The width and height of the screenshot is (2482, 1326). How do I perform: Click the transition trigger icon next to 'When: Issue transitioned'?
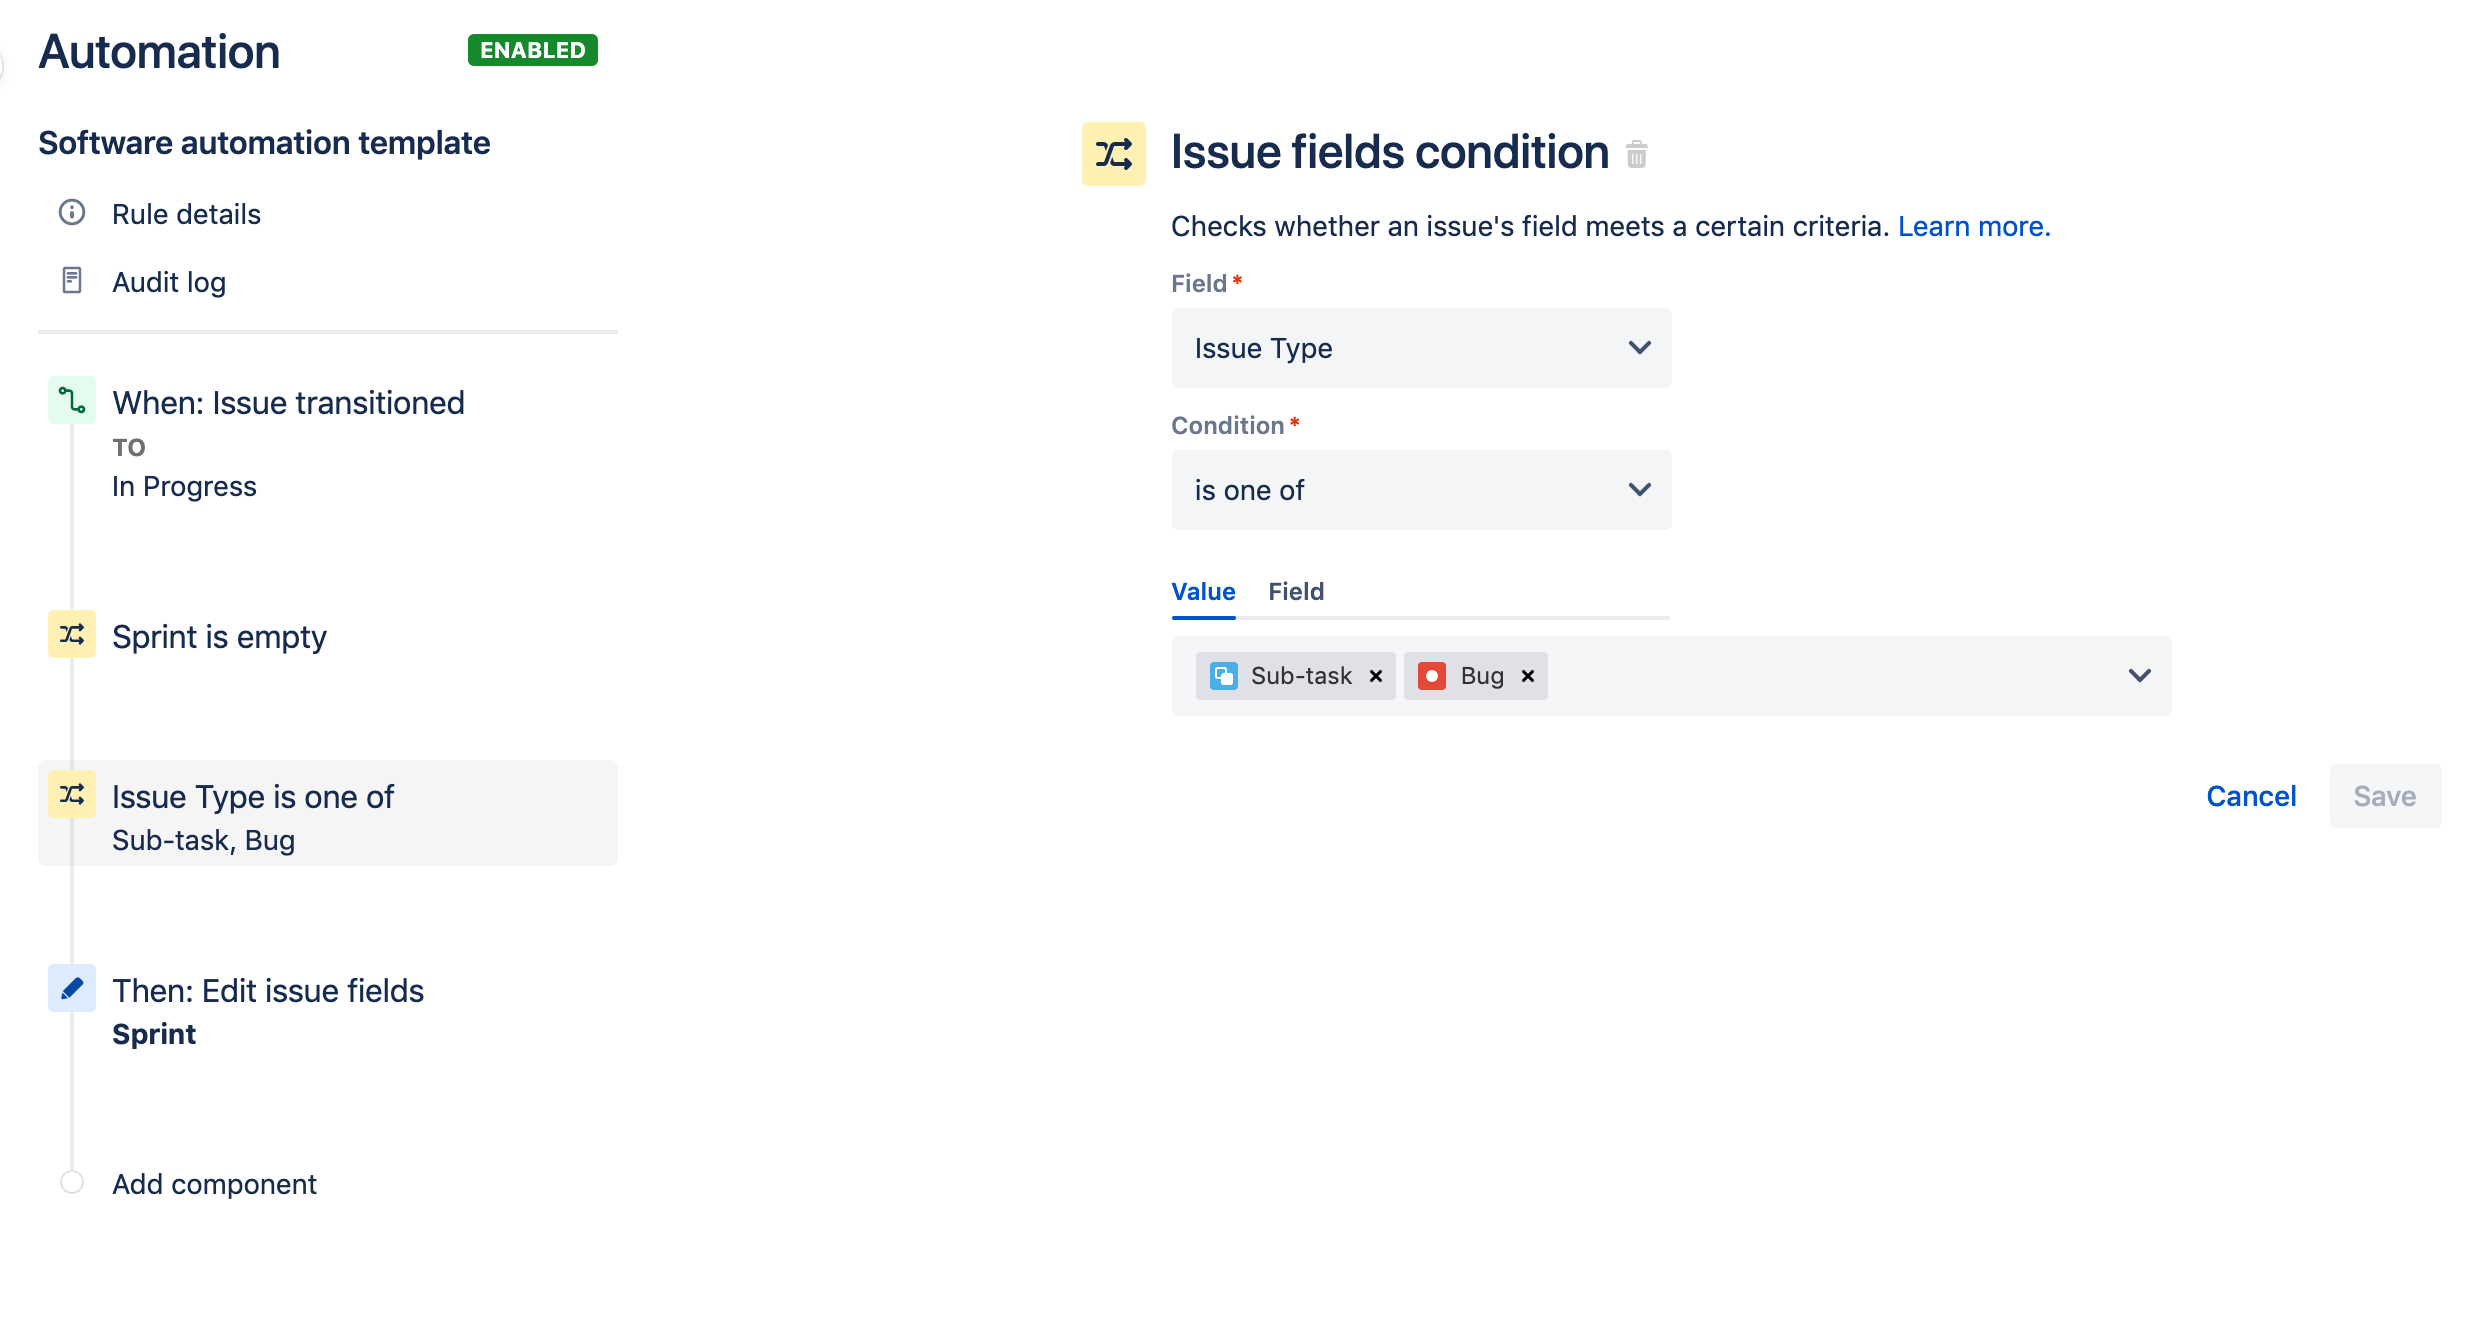click(72, 400)
